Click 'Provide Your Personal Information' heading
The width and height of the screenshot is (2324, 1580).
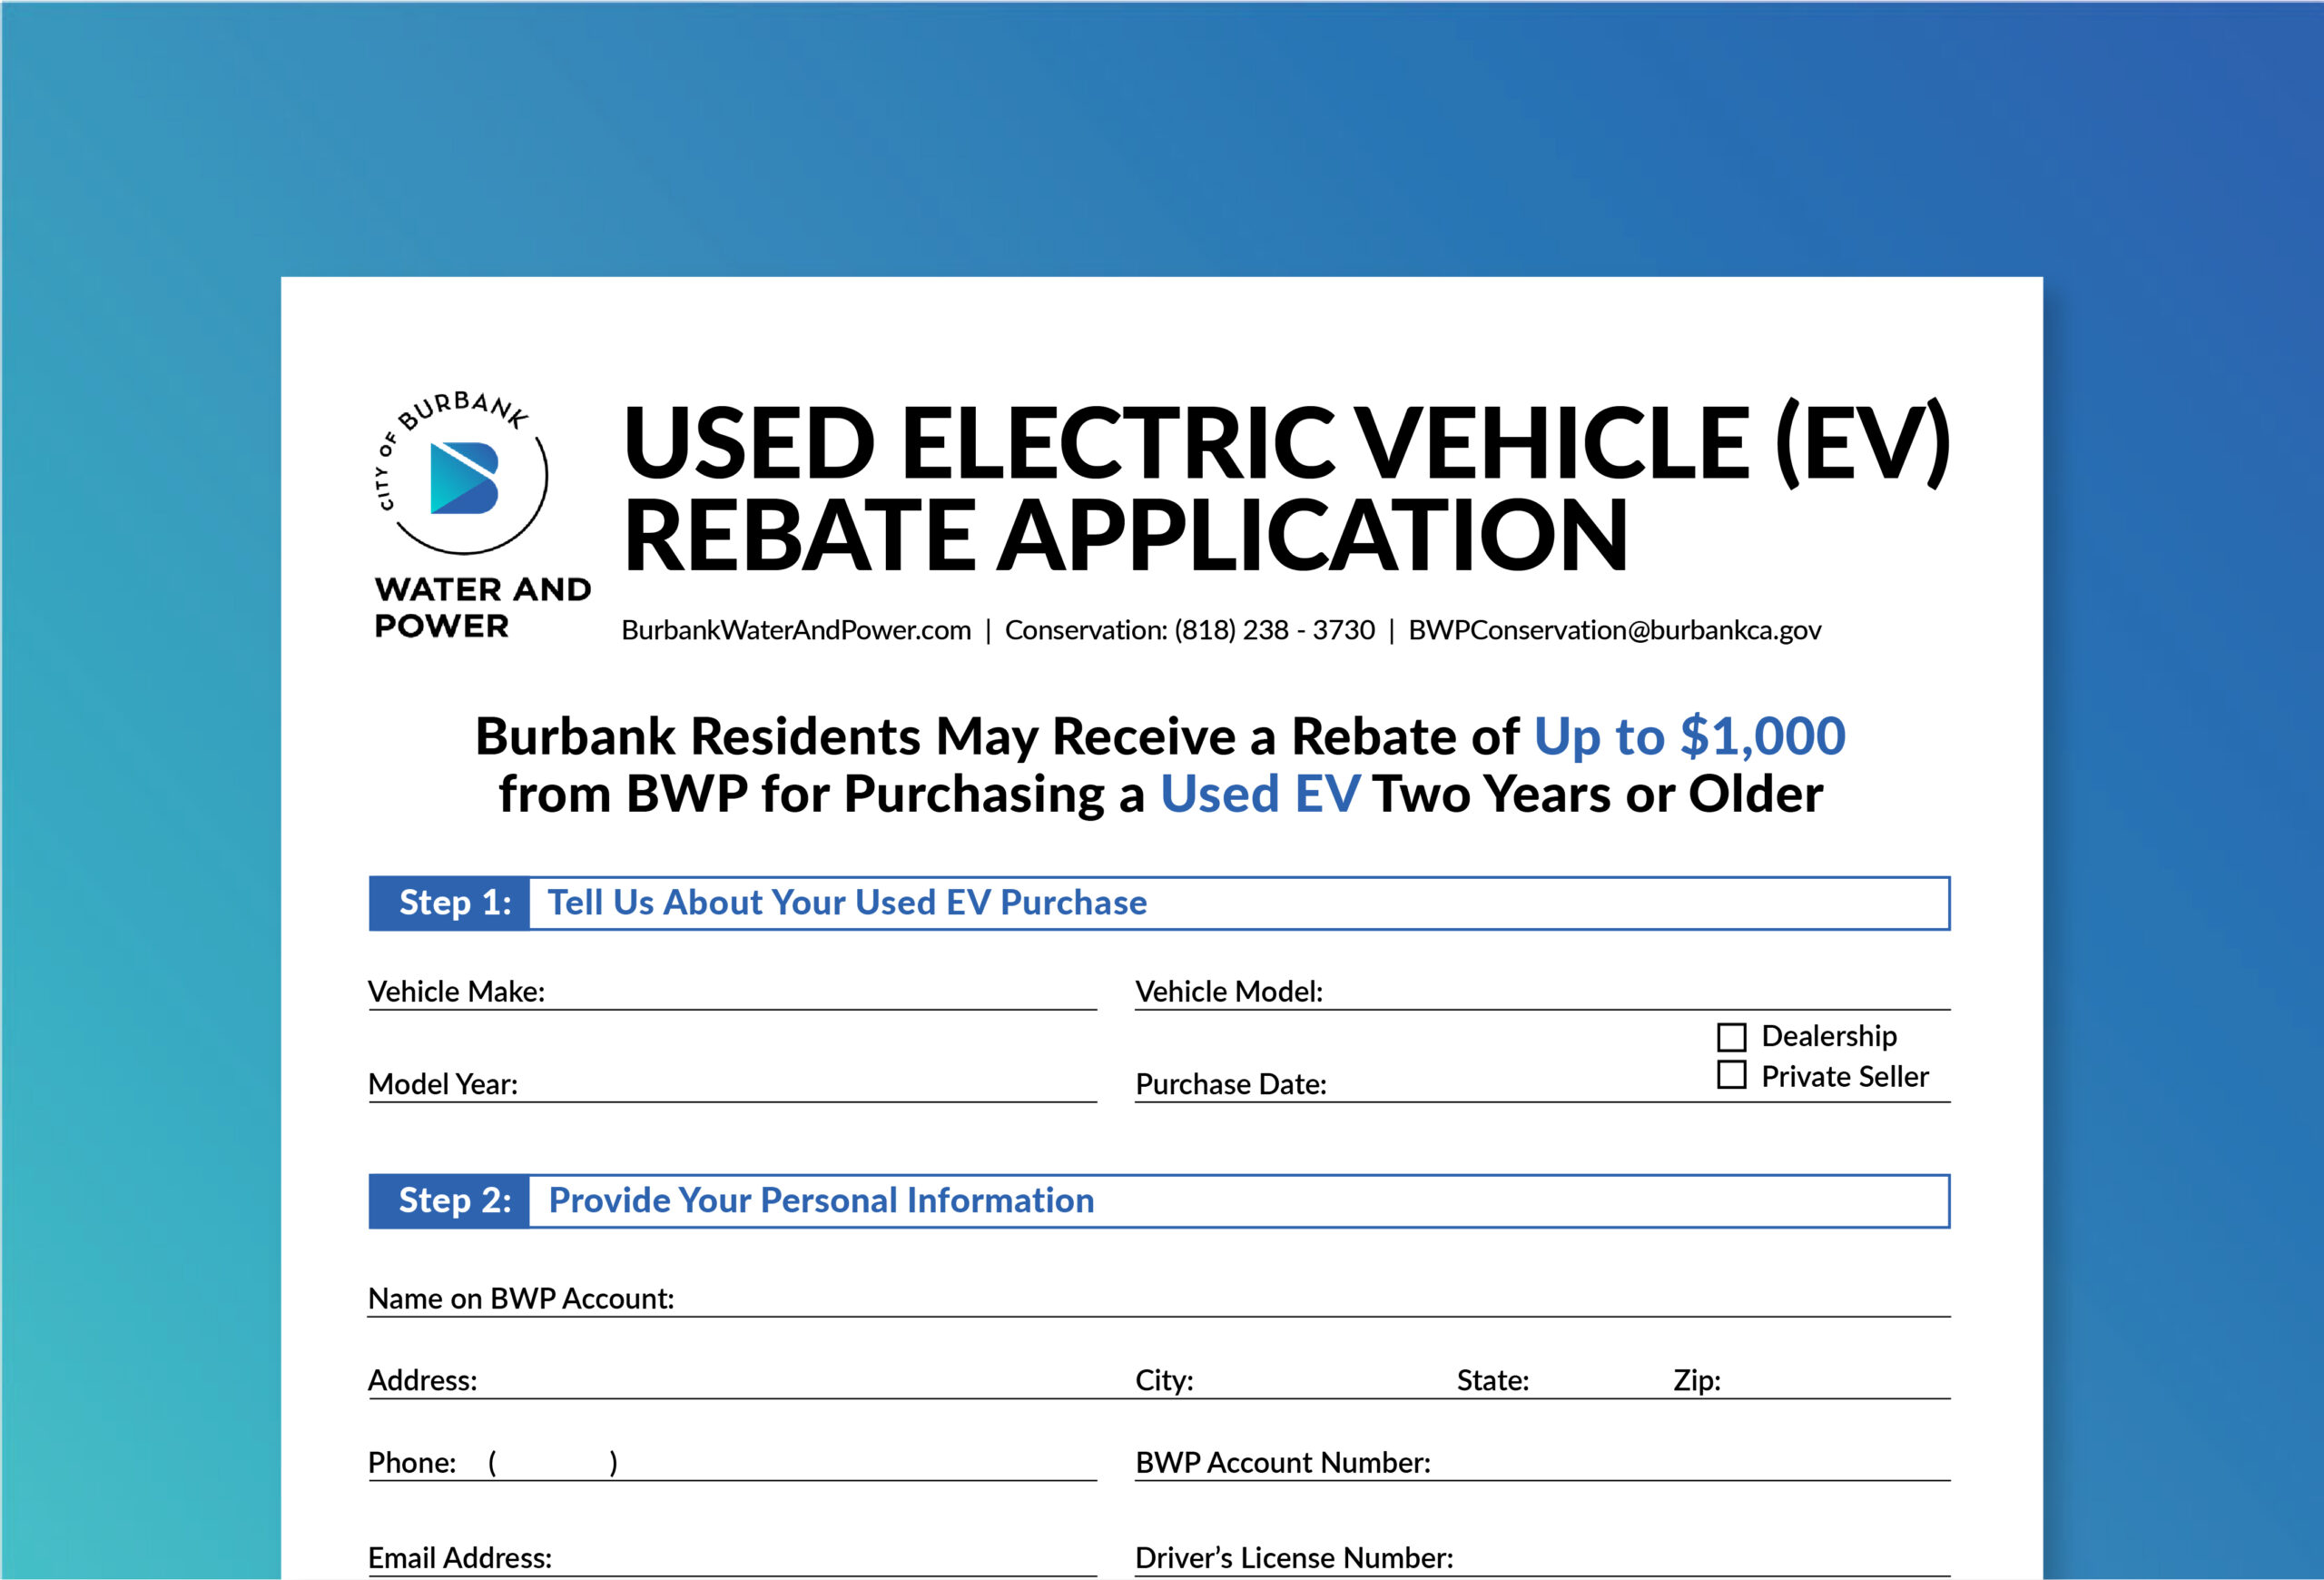pos(821,1200)
